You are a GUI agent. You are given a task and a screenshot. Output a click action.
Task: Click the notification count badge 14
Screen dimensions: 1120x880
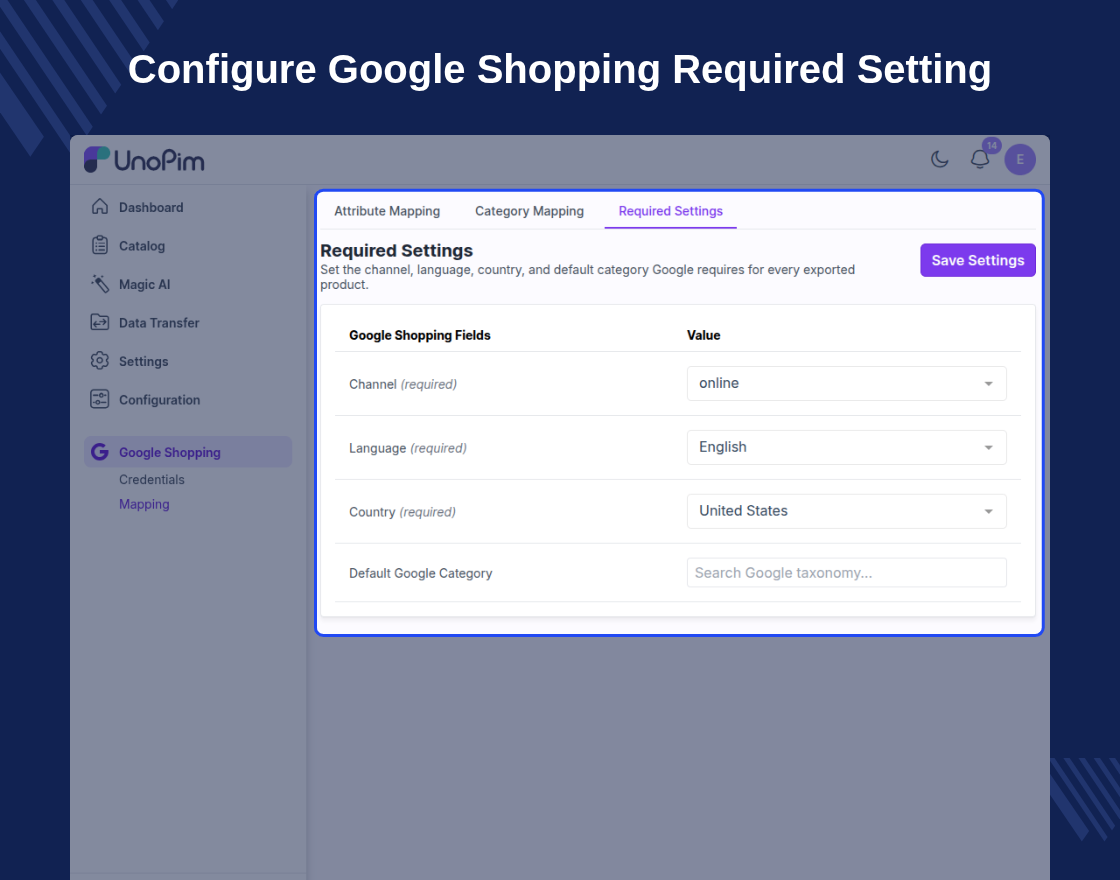pos(991,146)
